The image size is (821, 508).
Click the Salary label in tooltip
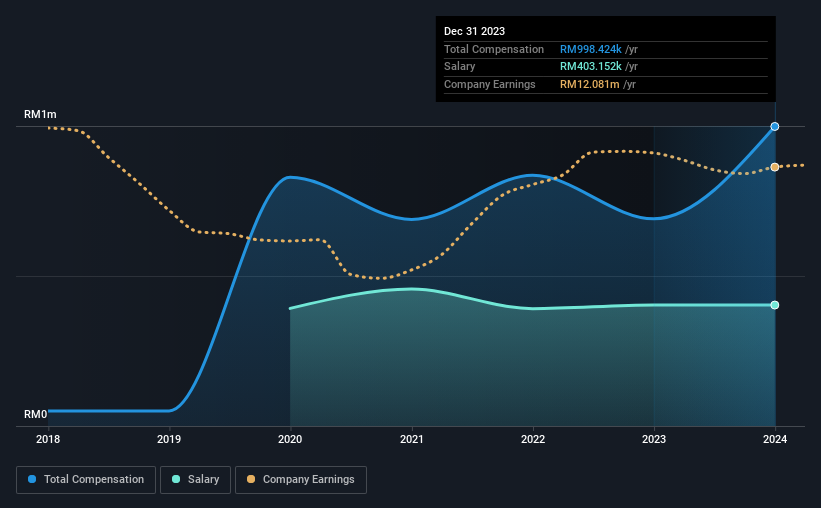(460, 67)
